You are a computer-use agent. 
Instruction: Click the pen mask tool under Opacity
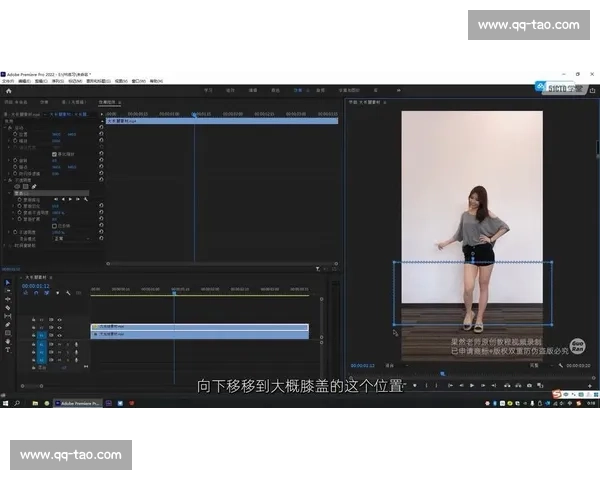coord(35,186)
